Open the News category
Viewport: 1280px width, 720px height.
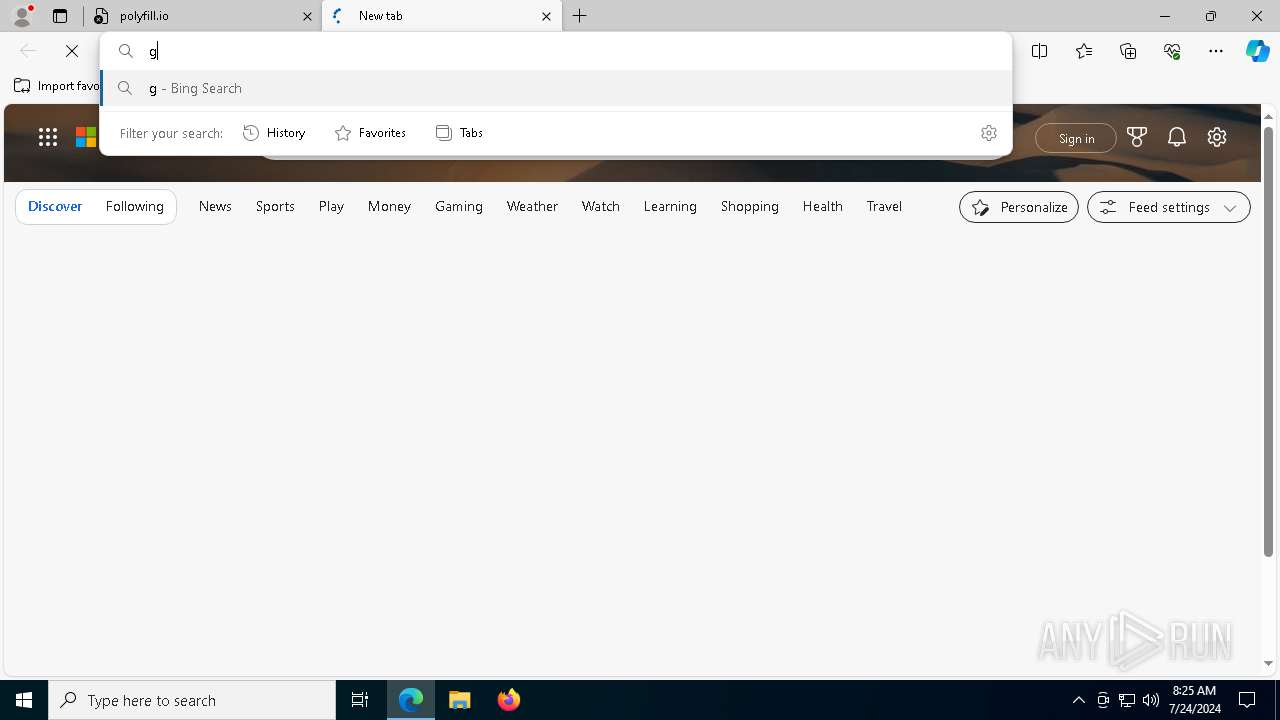215,206
